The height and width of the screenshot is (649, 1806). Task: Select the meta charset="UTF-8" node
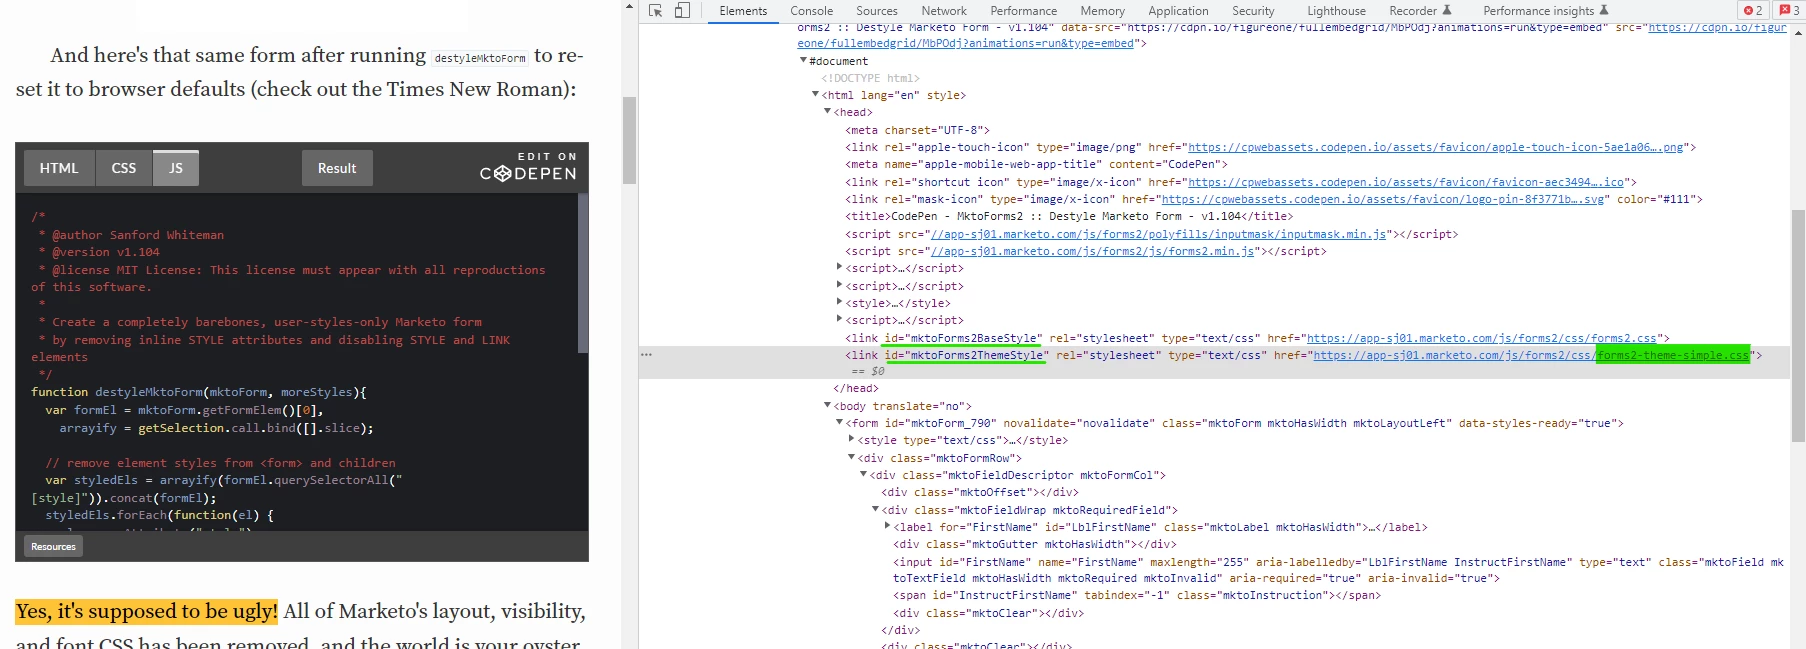pyautogui.click(x=917, y=130)
